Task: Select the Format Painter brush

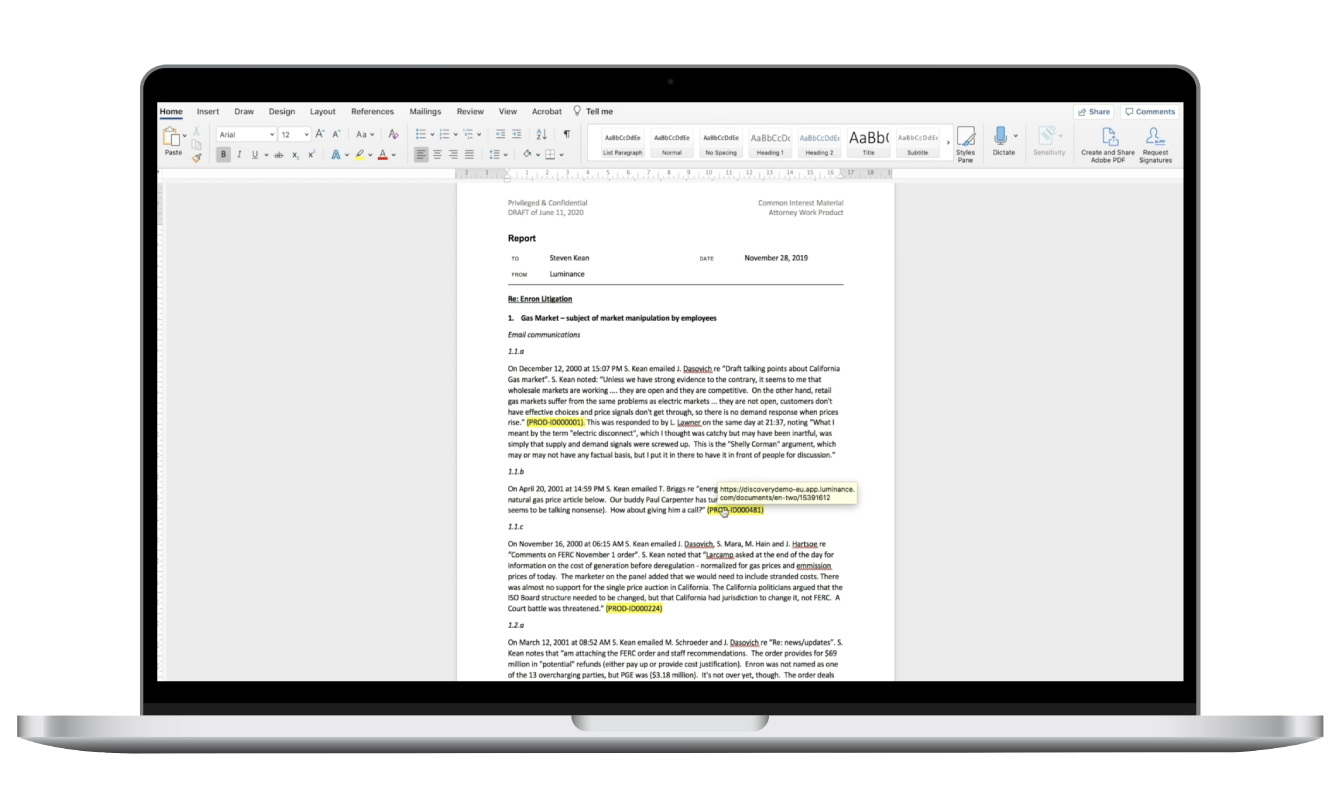Action: point(196,158)
